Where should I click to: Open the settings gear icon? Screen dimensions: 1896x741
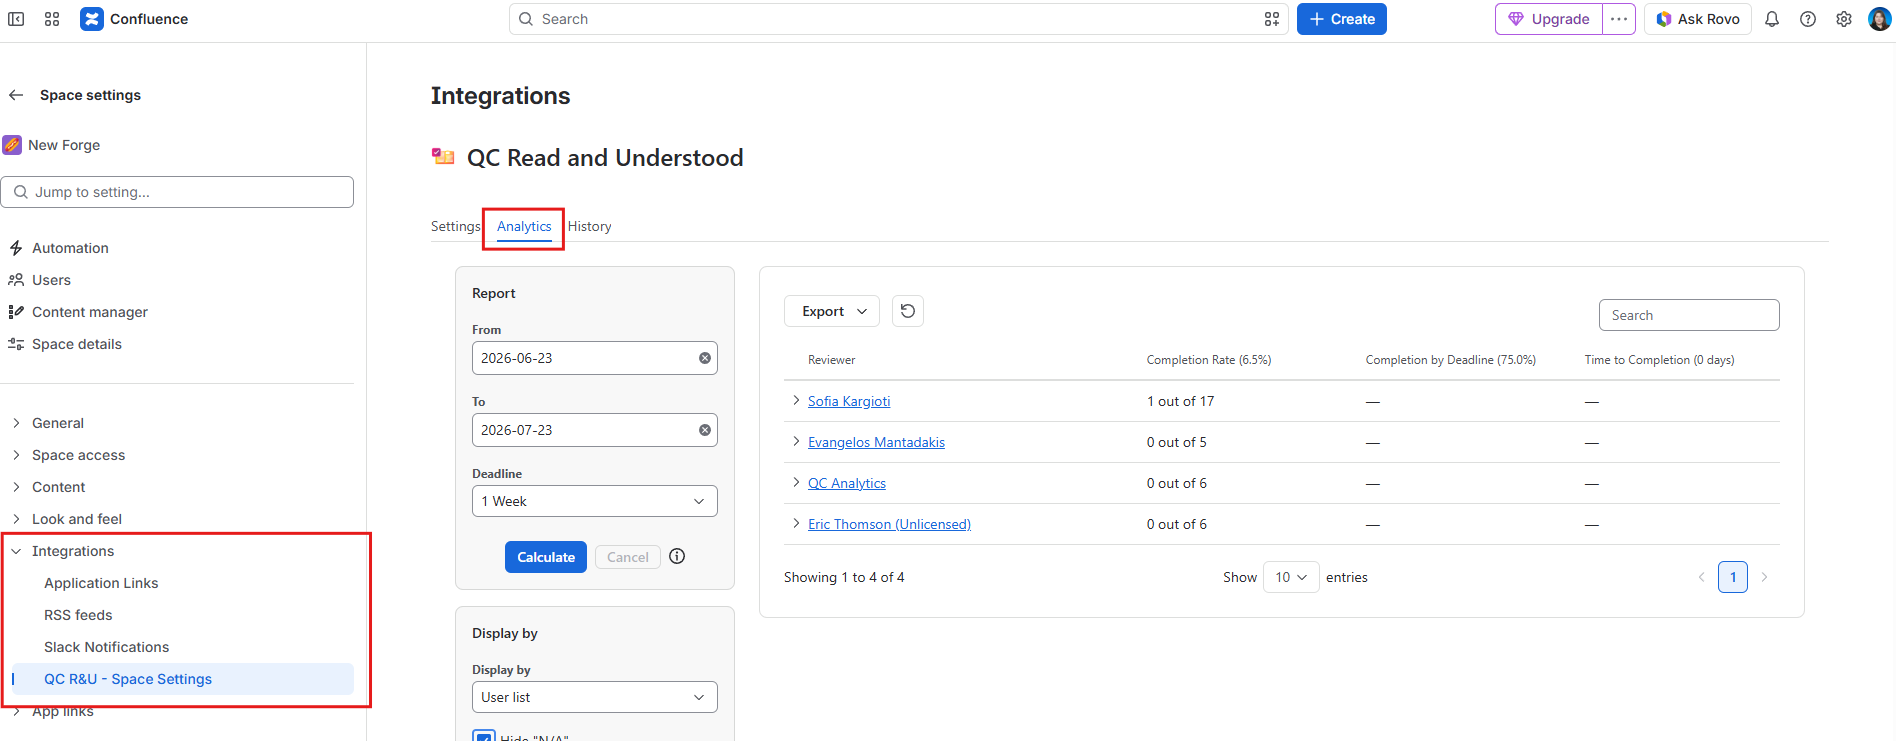point(1844,19)
